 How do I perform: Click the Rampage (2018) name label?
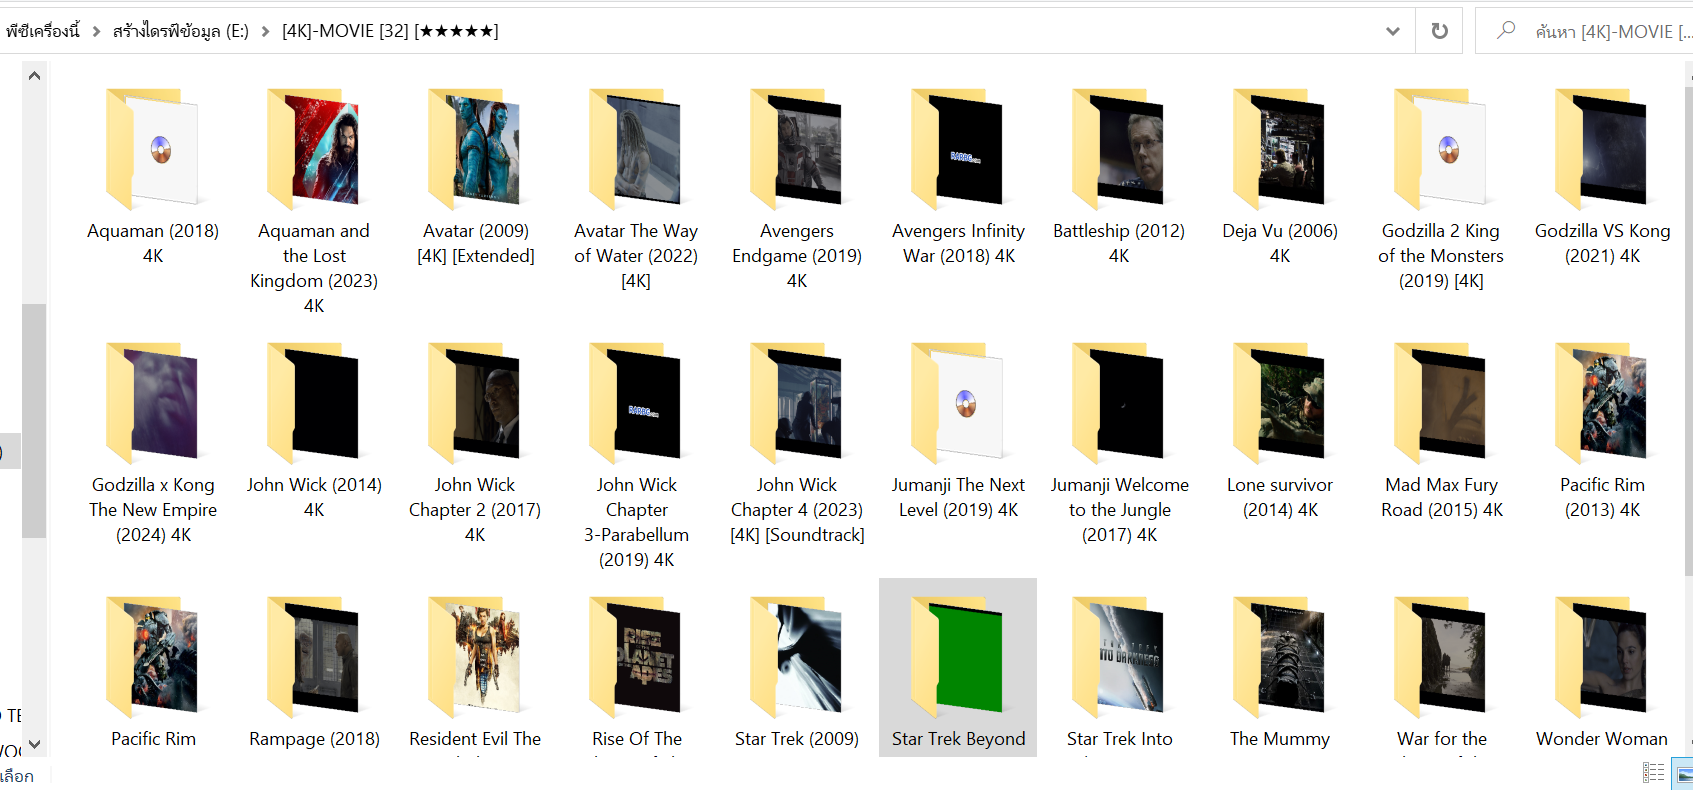314,739
